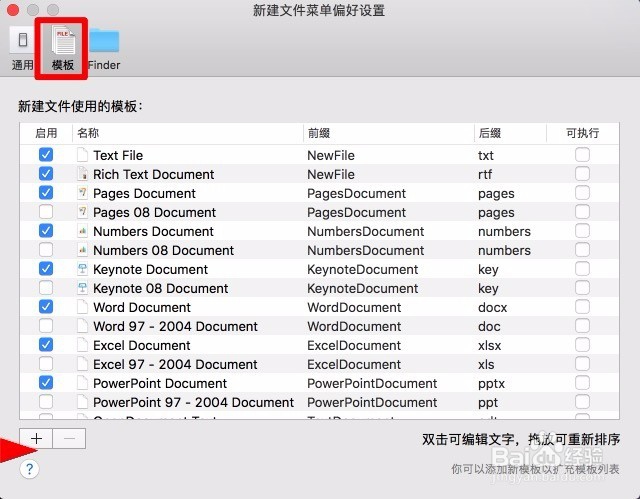
Task: Open the 通用 general preferences tab
Action: [22, 48]
